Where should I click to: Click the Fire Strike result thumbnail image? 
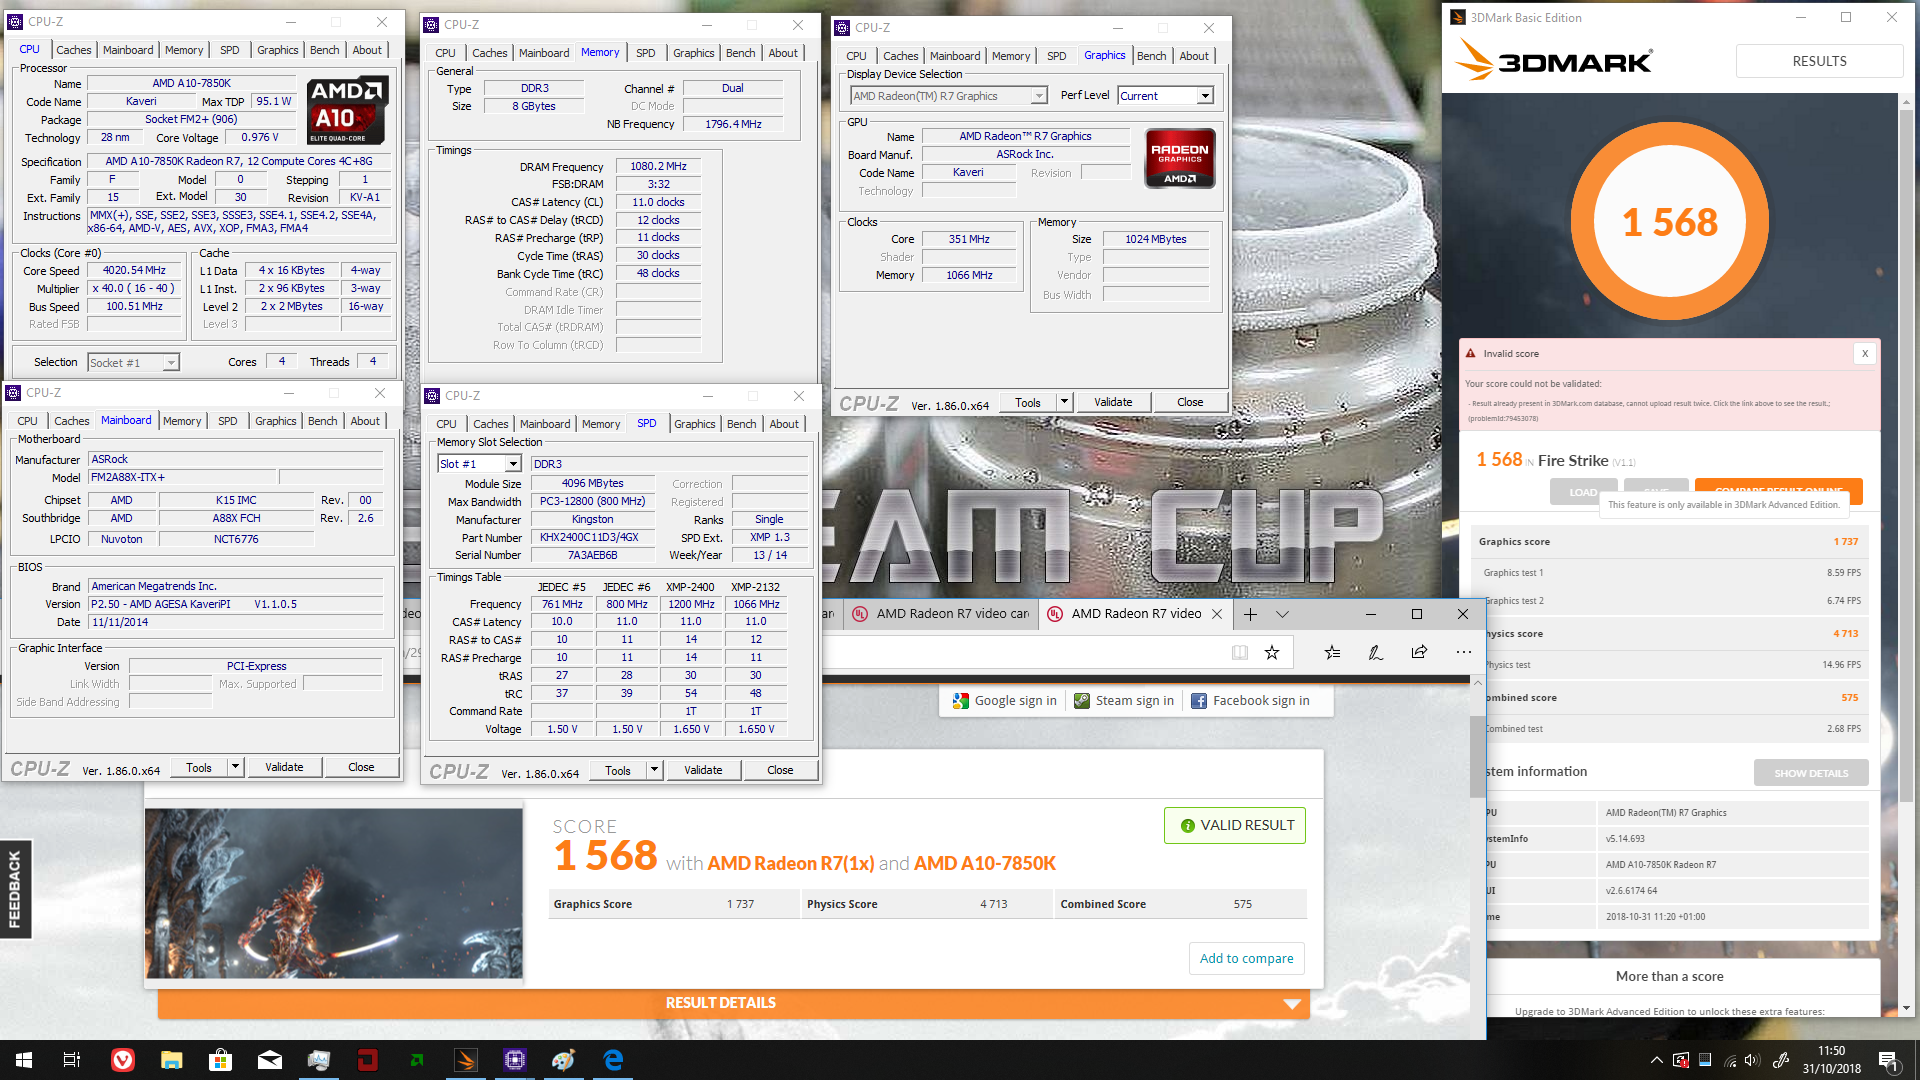tap(334, 893)
